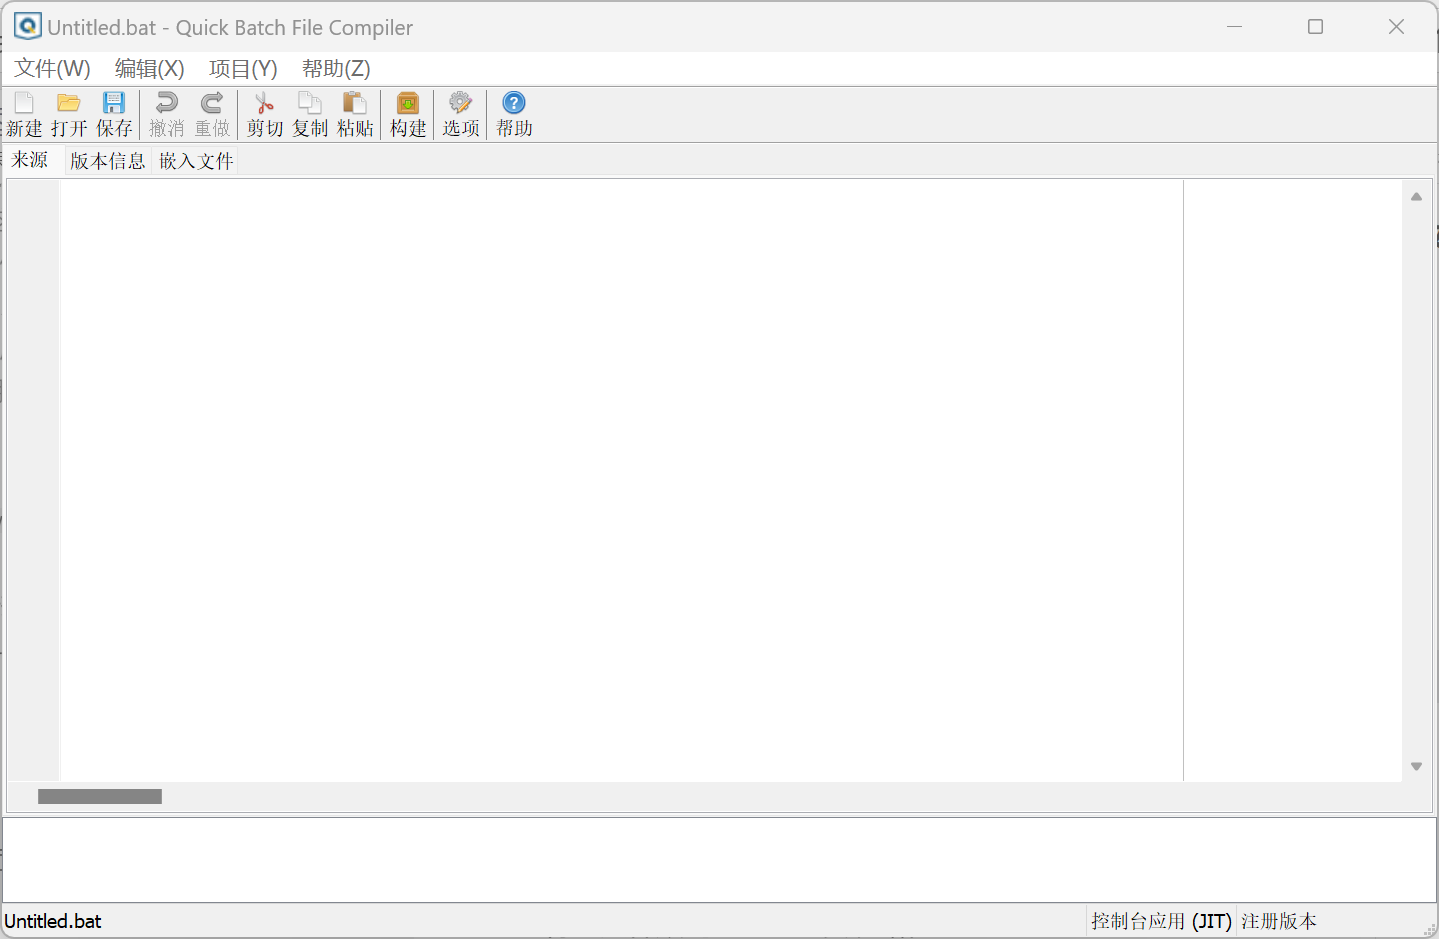
Task: Click Untitled.bat in the status bar
Action: (53, 921)
